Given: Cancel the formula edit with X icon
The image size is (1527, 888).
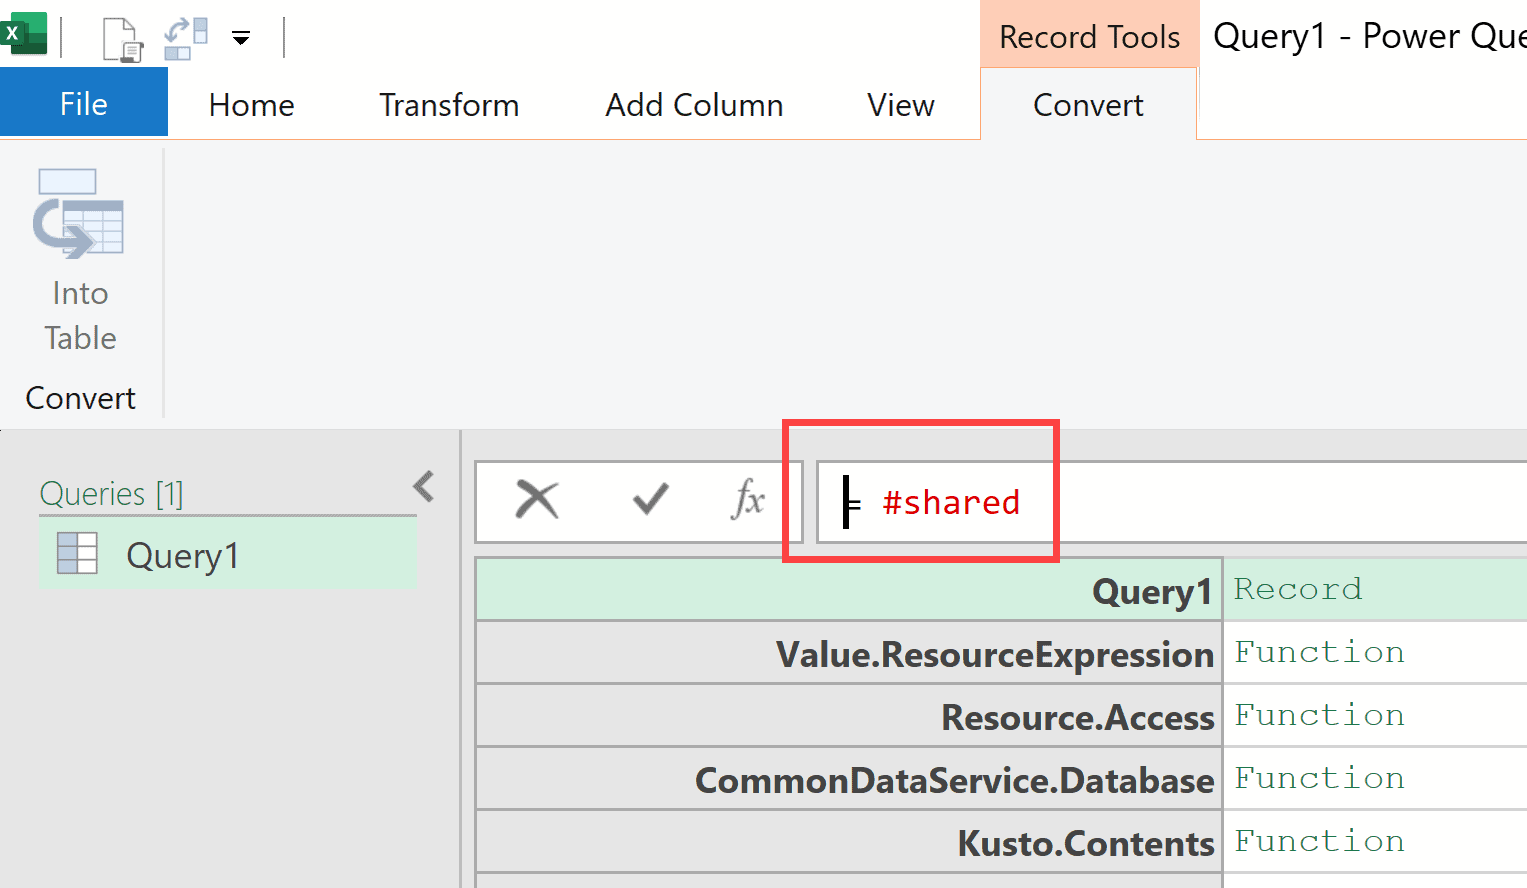Looking at the screenshot, I should pyautogui.click(x=537, y=499).
